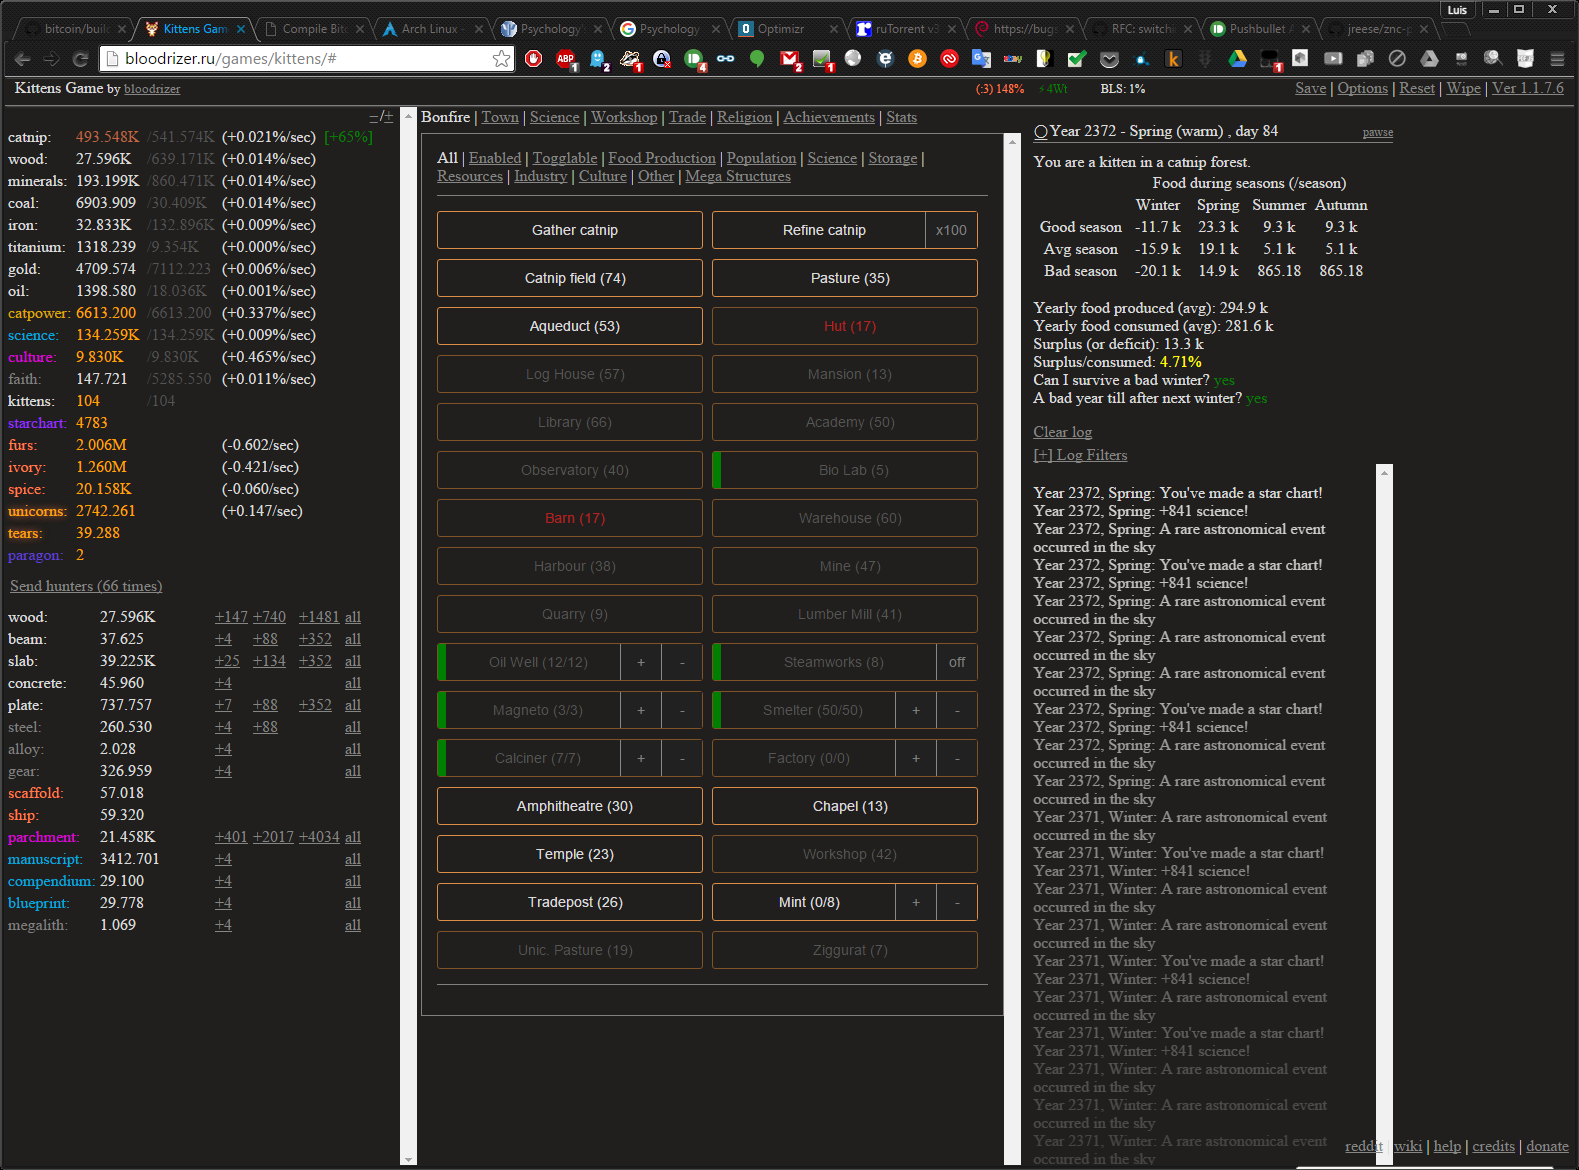Open the Chrome hamburger menu
The height and width of the screenshot is (1170, 1579).
[x=1557, y=59]
